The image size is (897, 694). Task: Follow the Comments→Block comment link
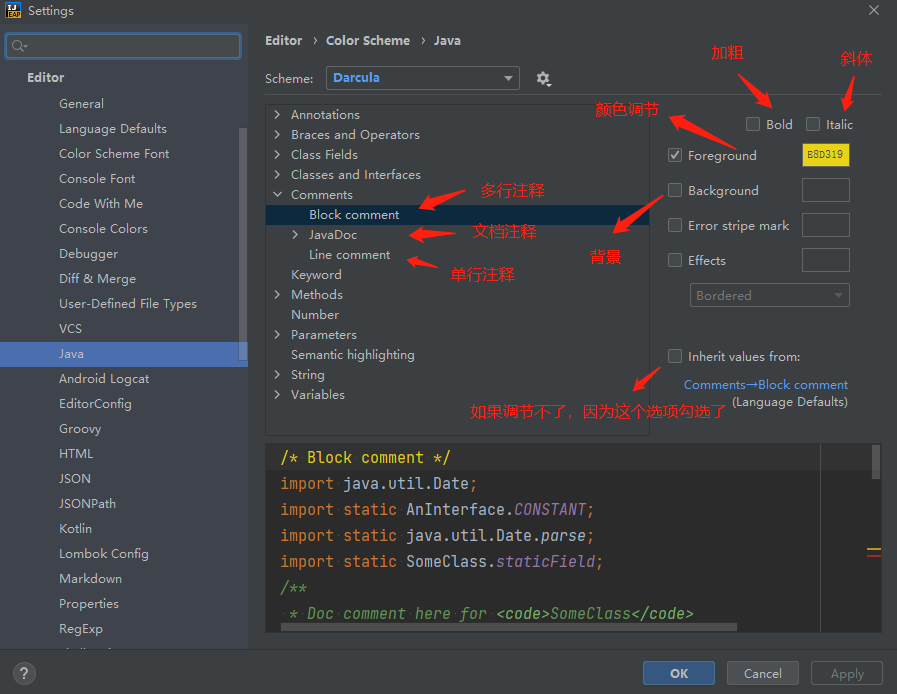(765, 385)
